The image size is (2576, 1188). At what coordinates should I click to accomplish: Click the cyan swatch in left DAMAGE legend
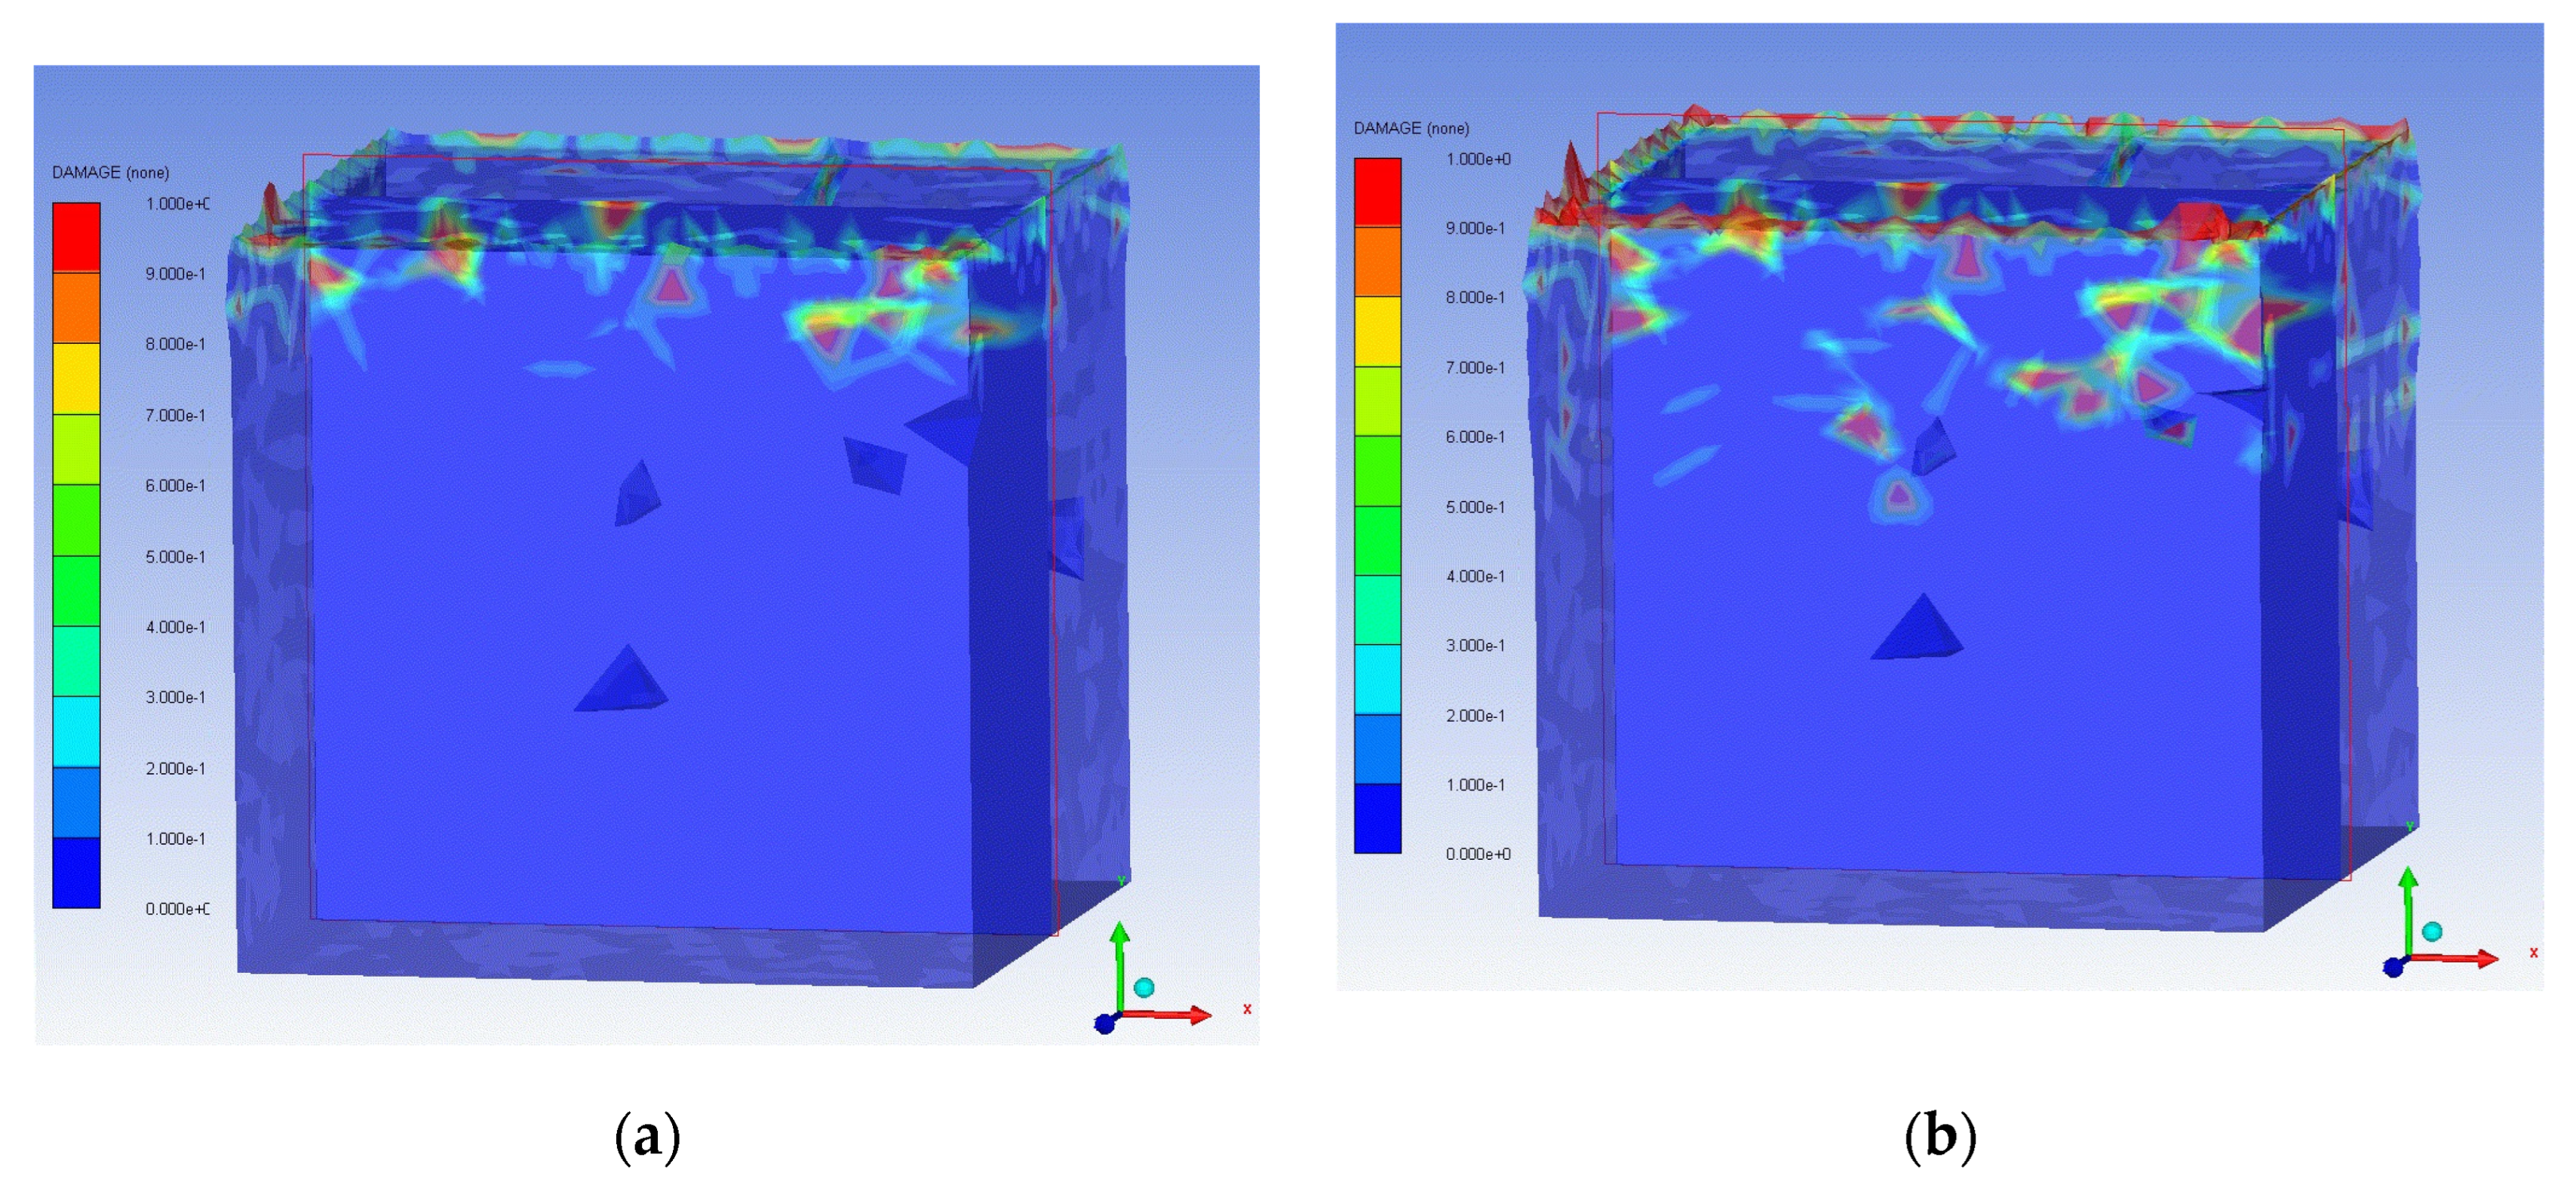76,731
